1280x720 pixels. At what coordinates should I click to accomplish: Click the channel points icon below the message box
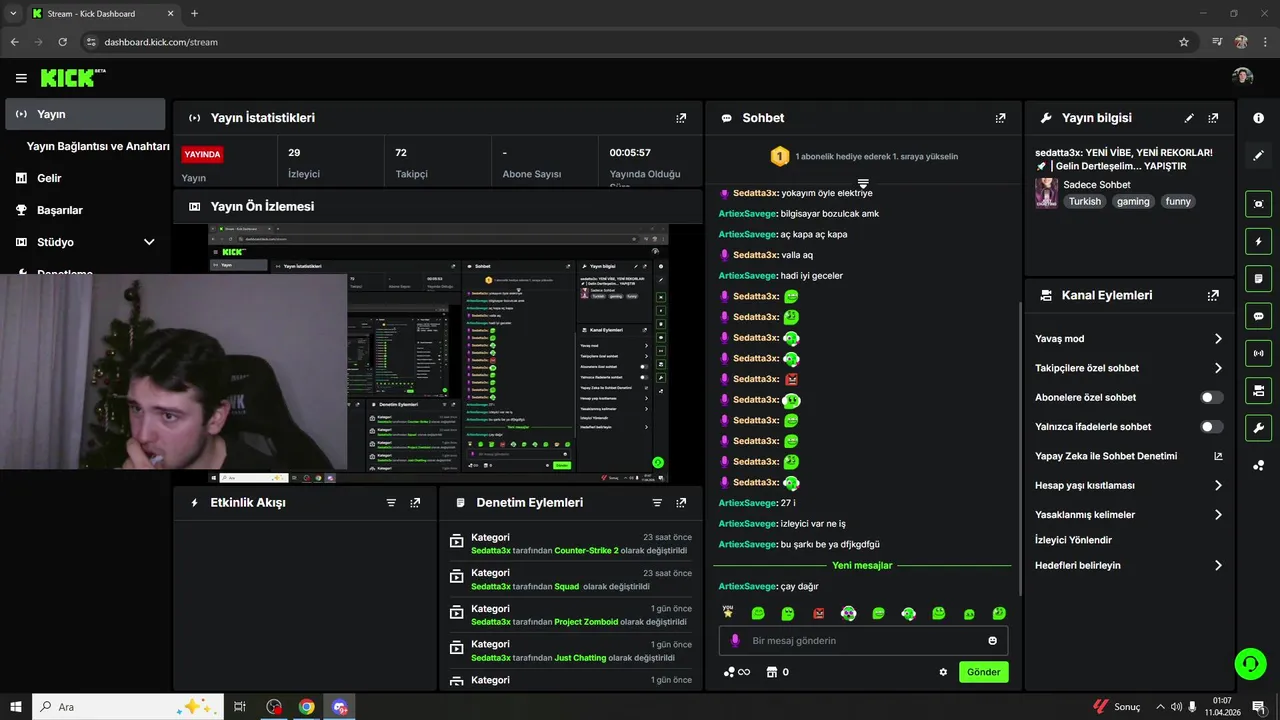pyautogui.click(x=736, y=672)
